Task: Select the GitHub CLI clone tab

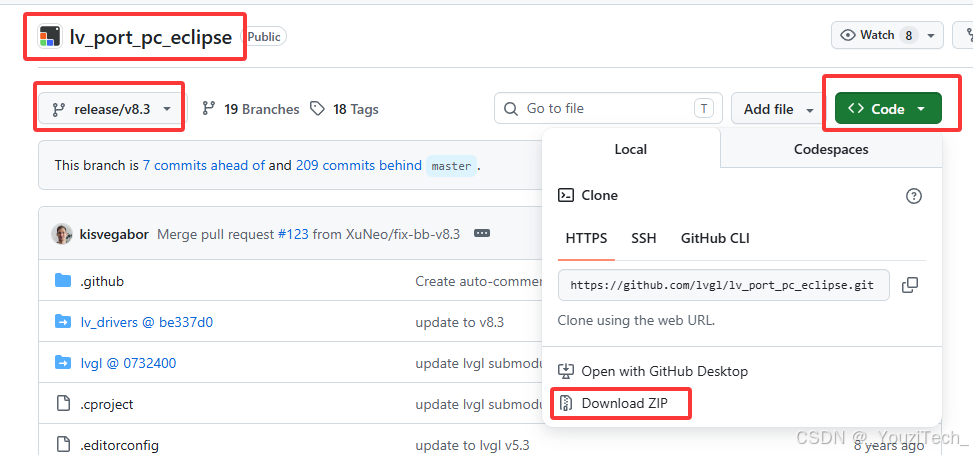Action: [x=715, y=238]
